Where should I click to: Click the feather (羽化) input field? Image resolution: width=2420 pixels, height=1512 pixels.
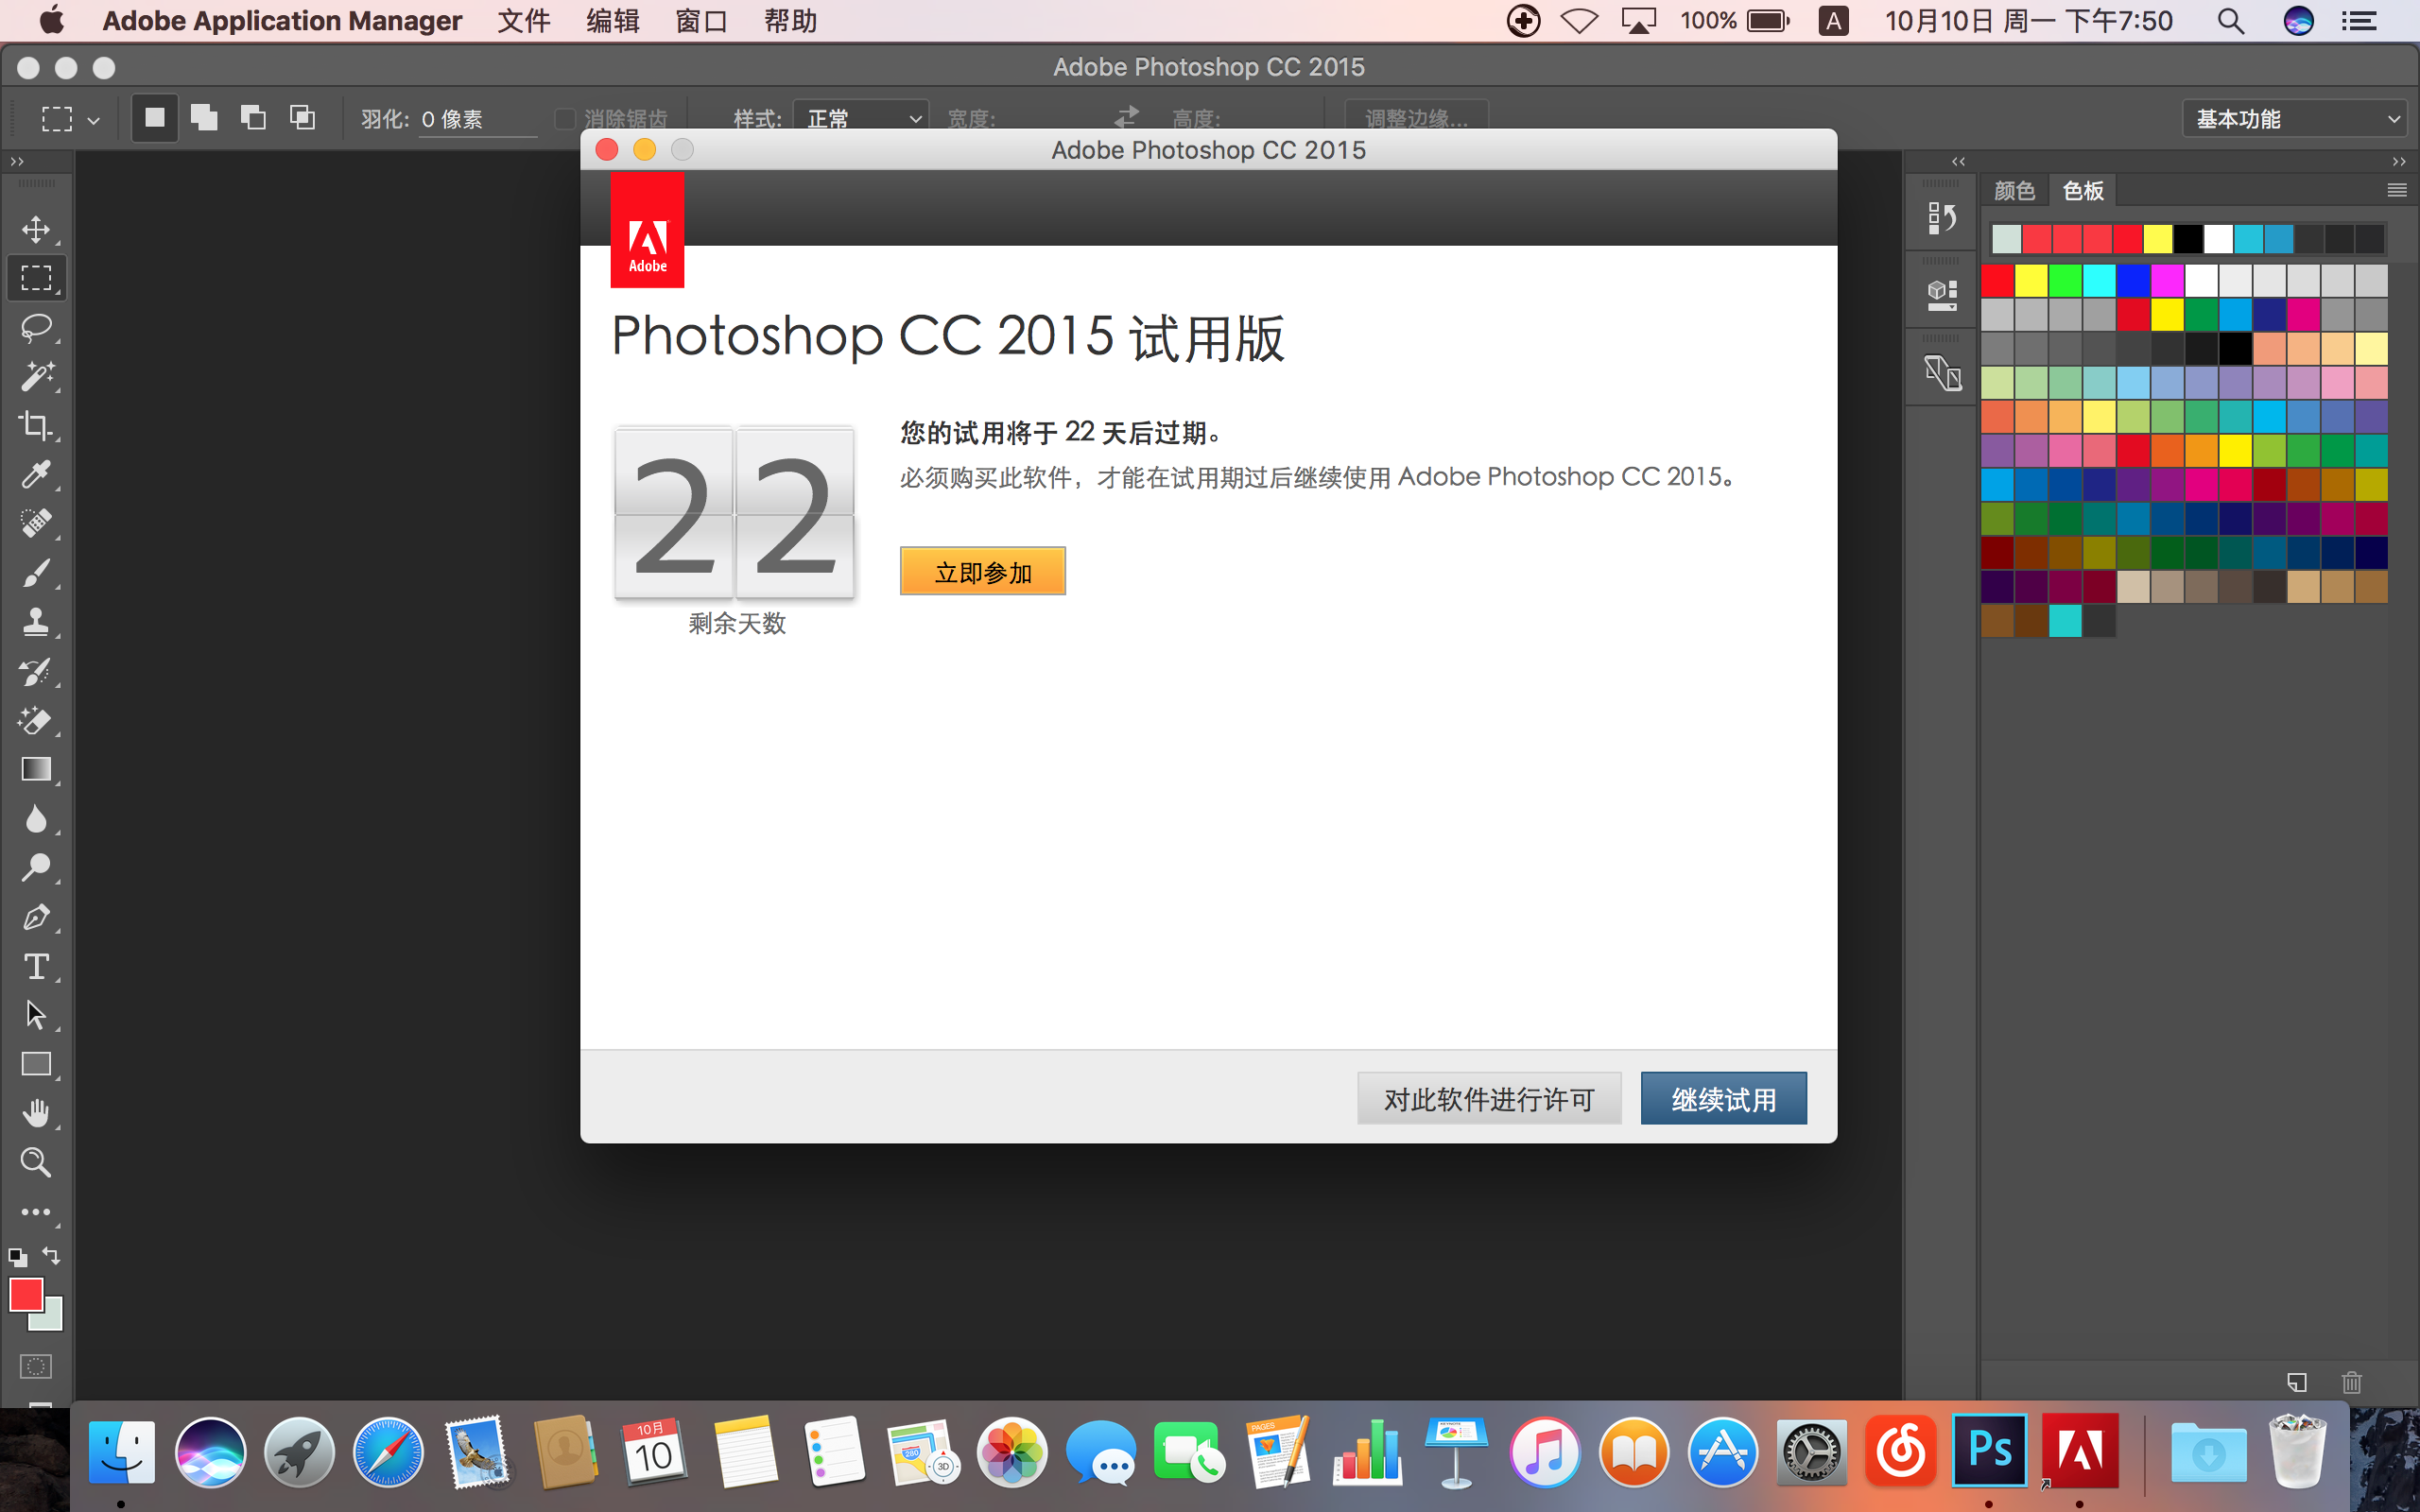coord(476,119)
